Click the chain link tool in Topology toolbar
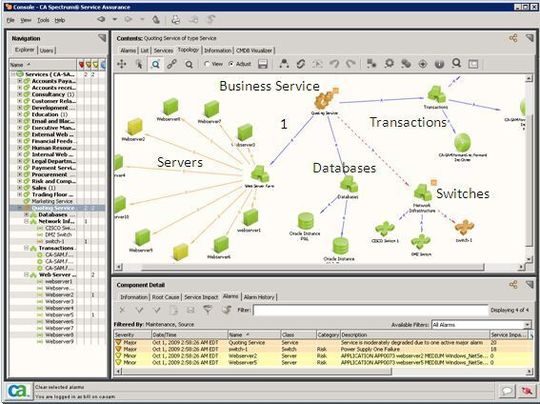540x404 pixels. [x=172, y=64]
